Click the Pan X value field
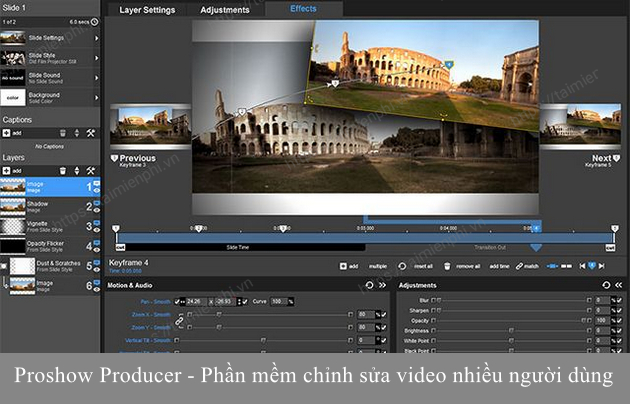 196,301
